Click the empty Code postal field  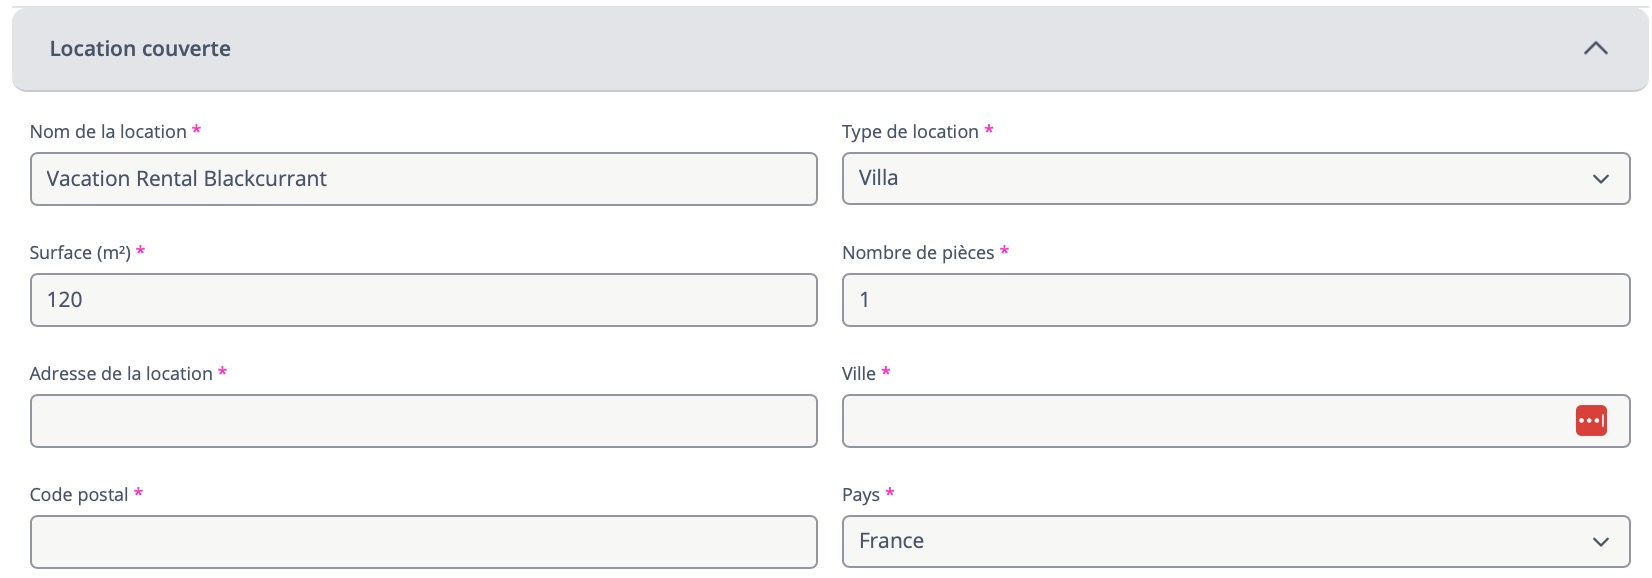tap(423, 542)
